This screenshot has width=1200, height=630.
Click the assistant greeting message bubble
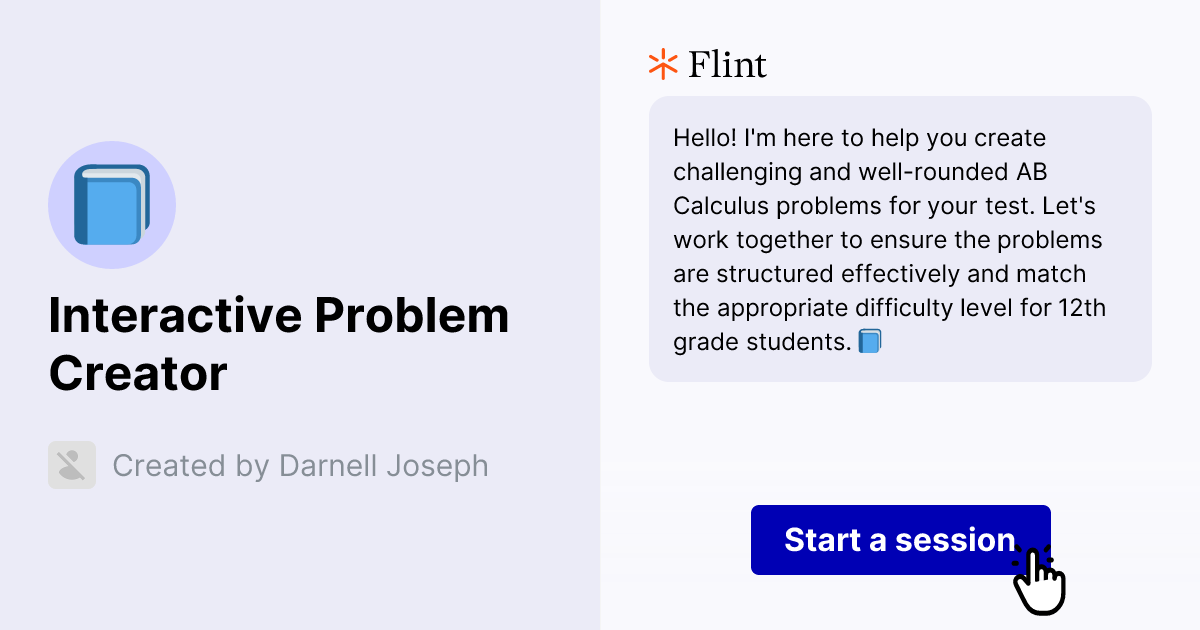click(900, 238)
